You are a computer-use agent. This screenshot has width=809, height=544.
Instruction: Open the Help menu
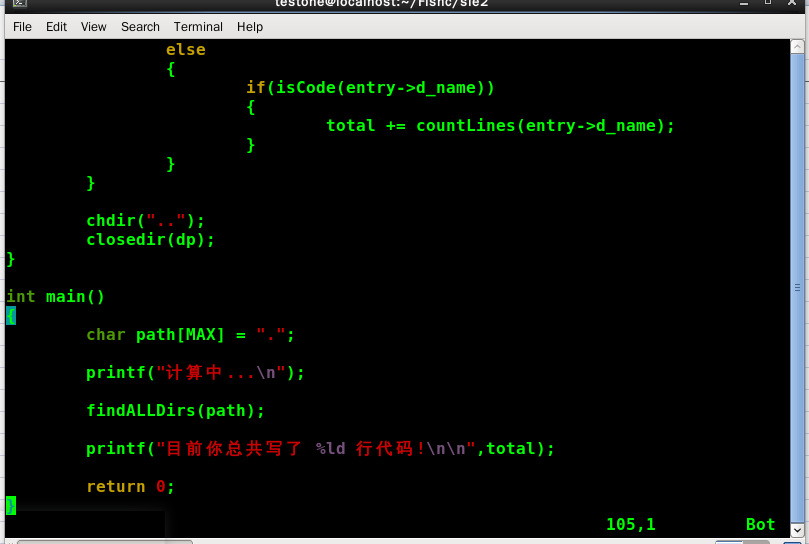(x=250, y=27)
